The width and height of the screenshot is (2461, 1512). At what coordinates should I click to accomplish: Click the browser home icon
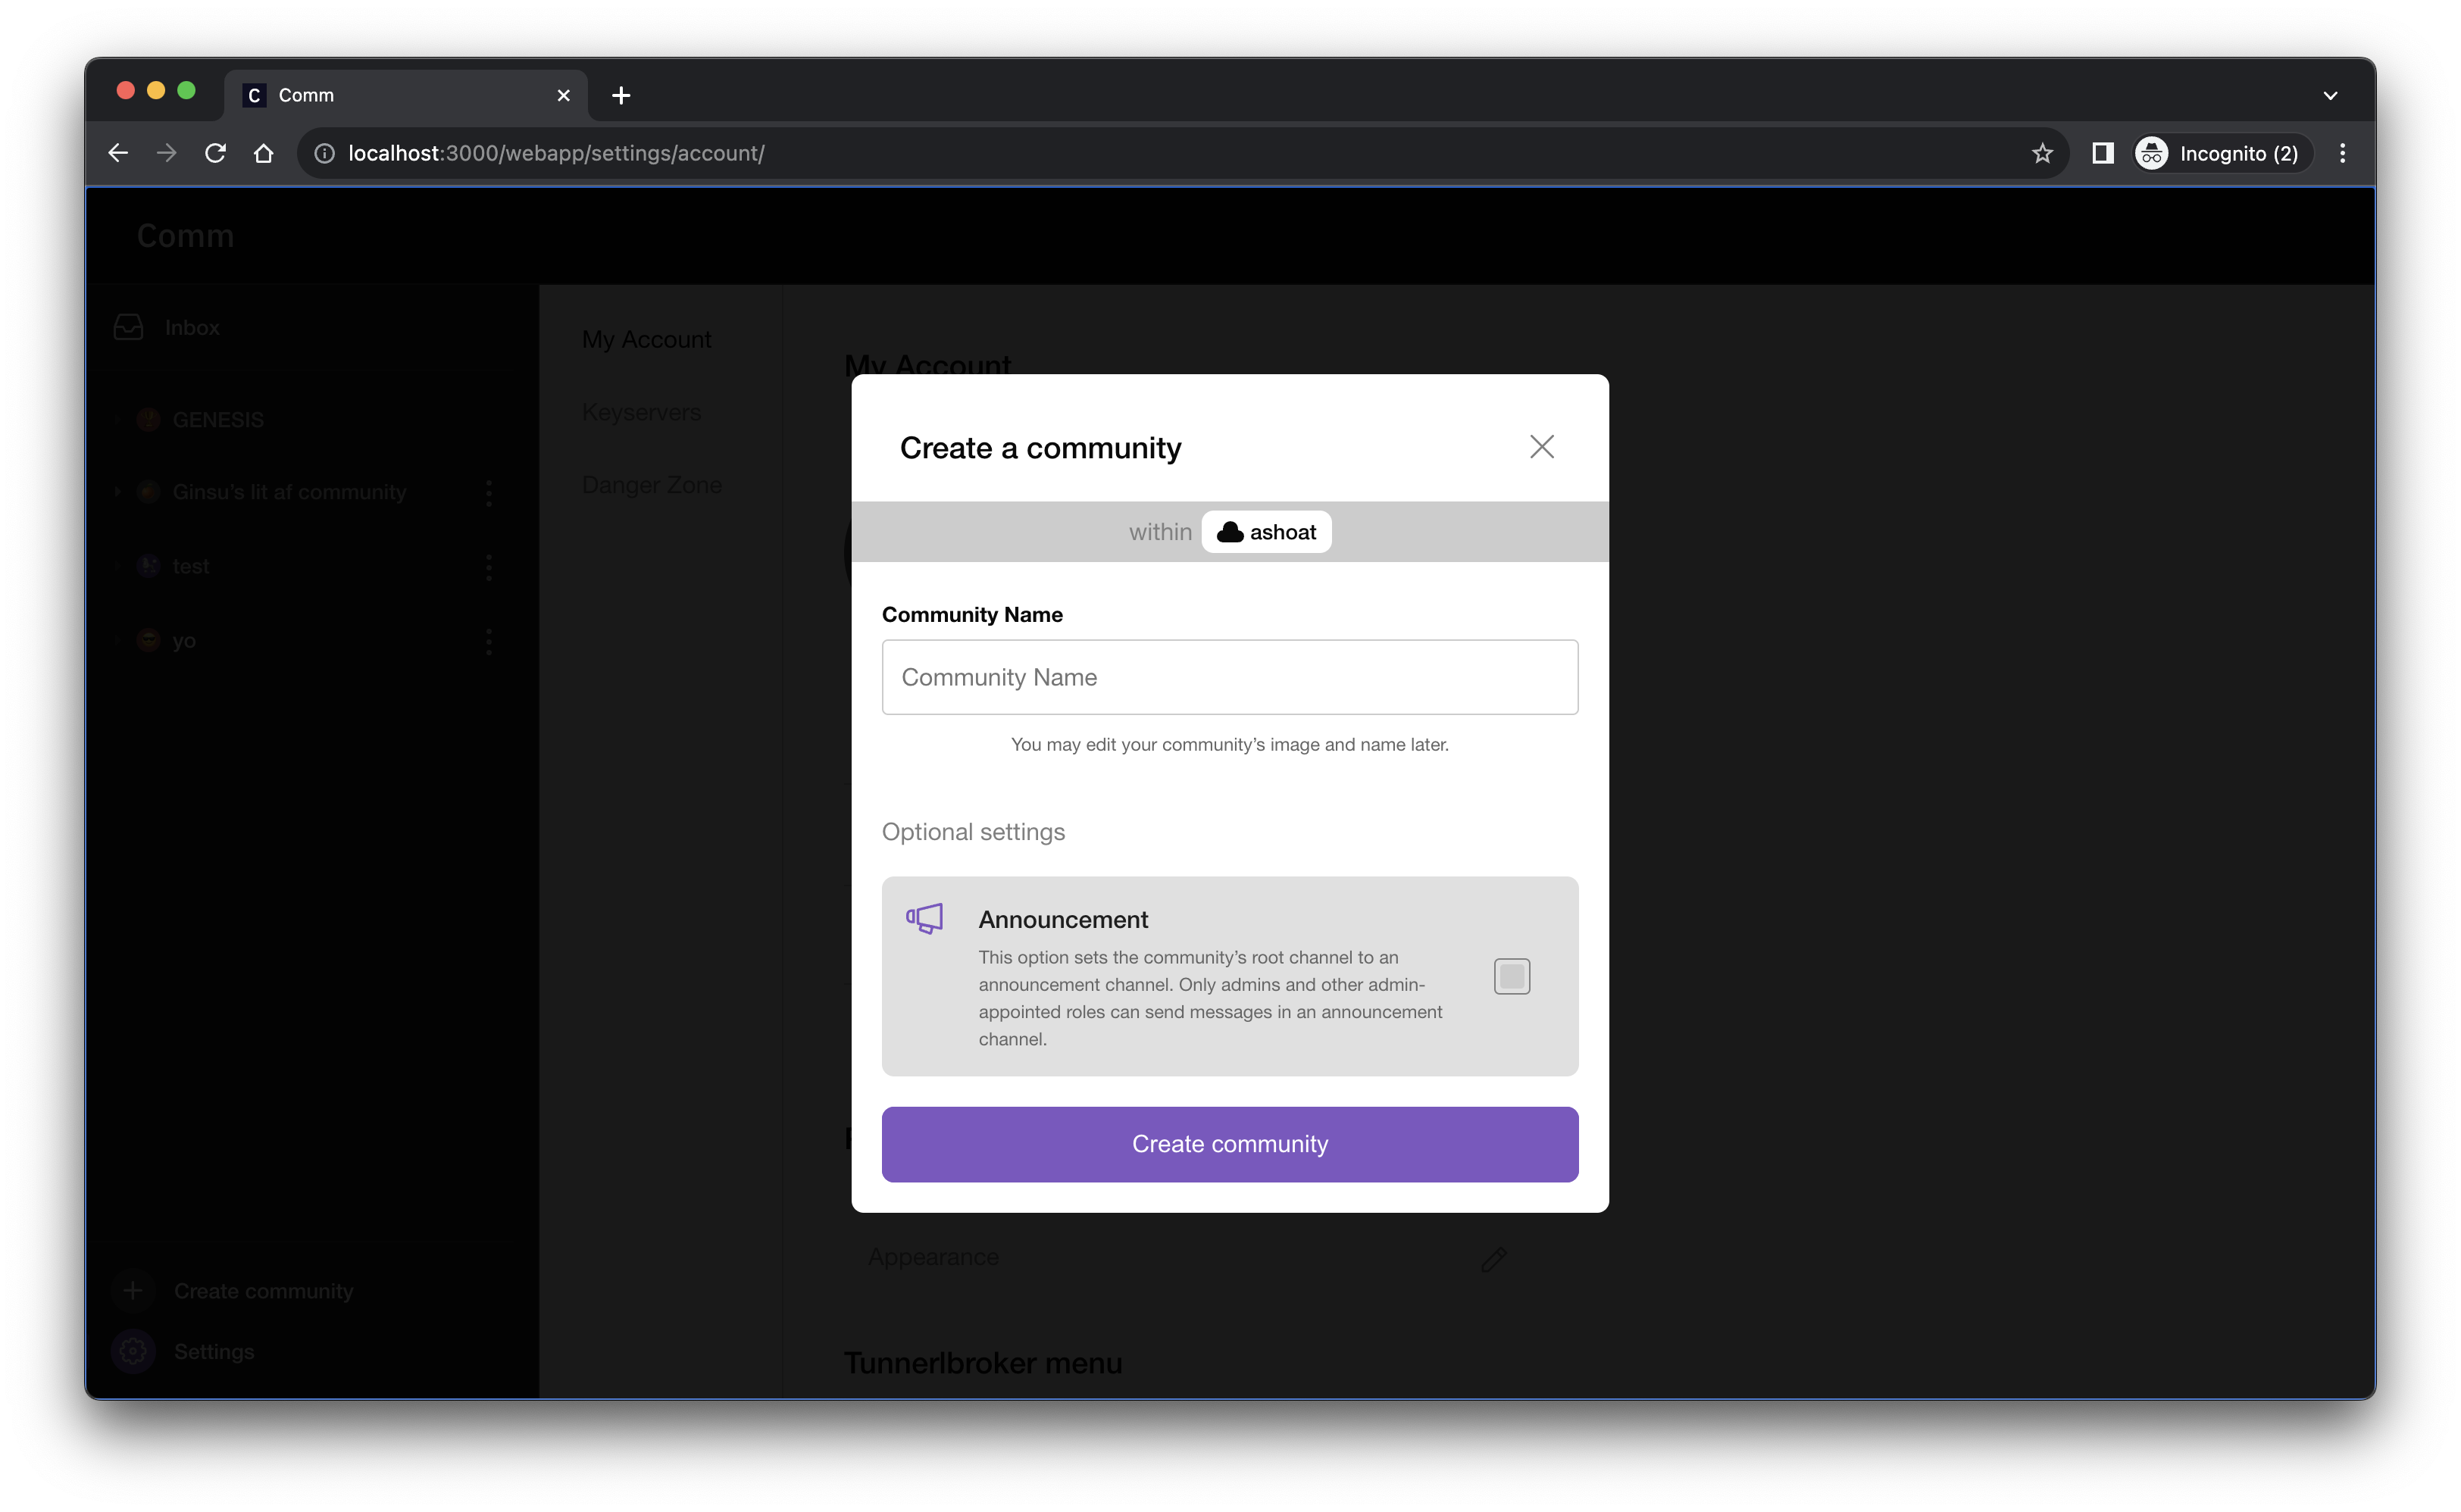263,153
